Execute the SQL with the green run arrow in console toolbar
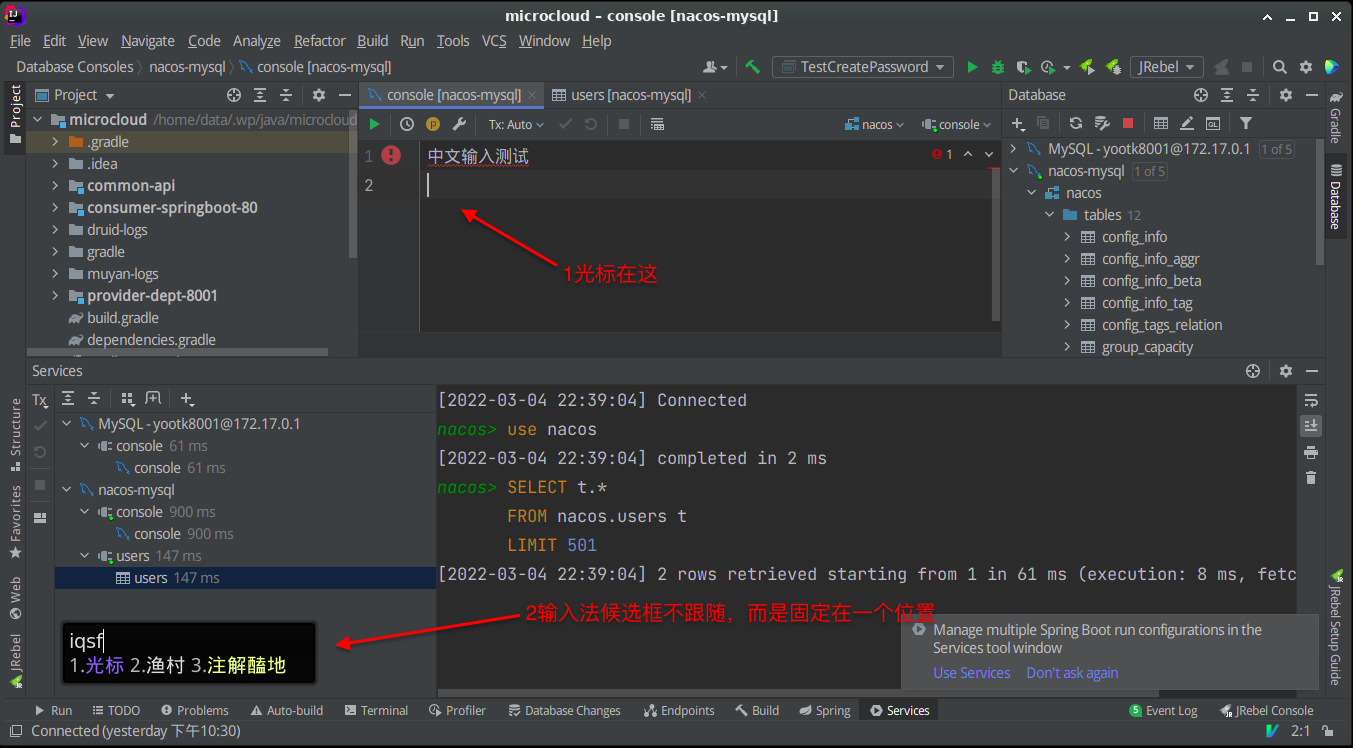 (374, 125)
